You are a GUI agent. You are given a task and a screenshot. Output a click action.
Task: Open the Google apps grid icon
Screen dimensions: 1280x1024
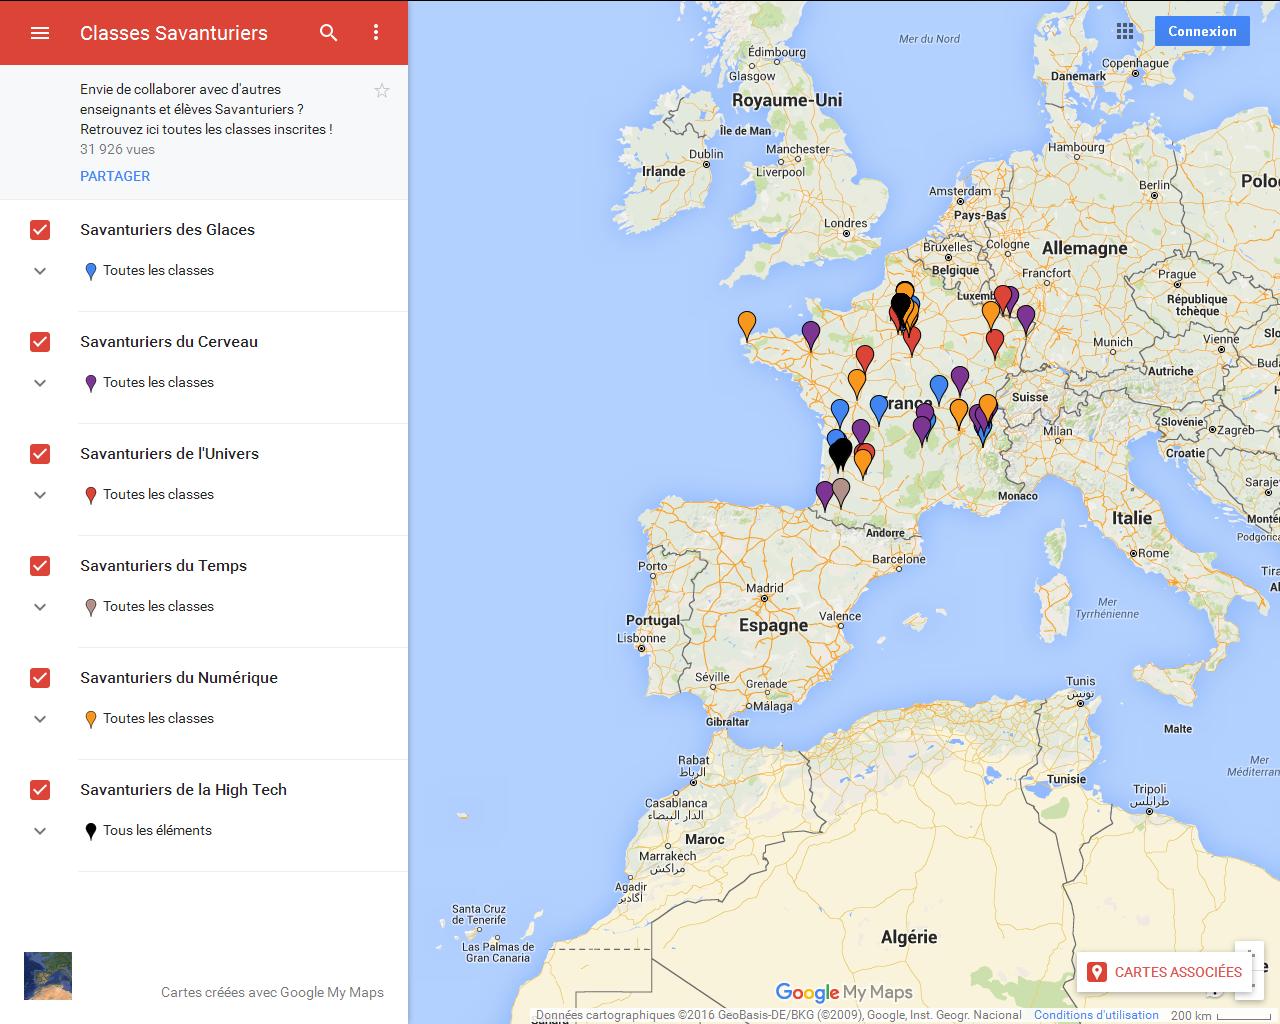click(x=1125, y=31)
